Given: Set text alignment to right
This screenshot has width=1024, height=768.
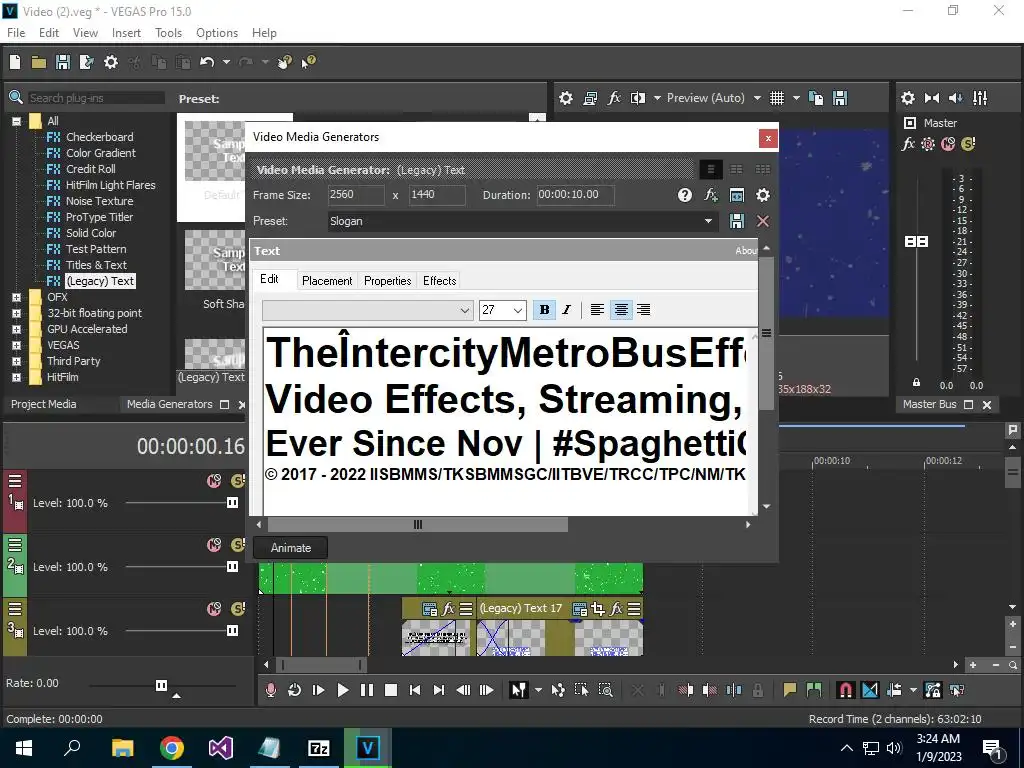Looking at the screenshot, I should click(643, 310).
